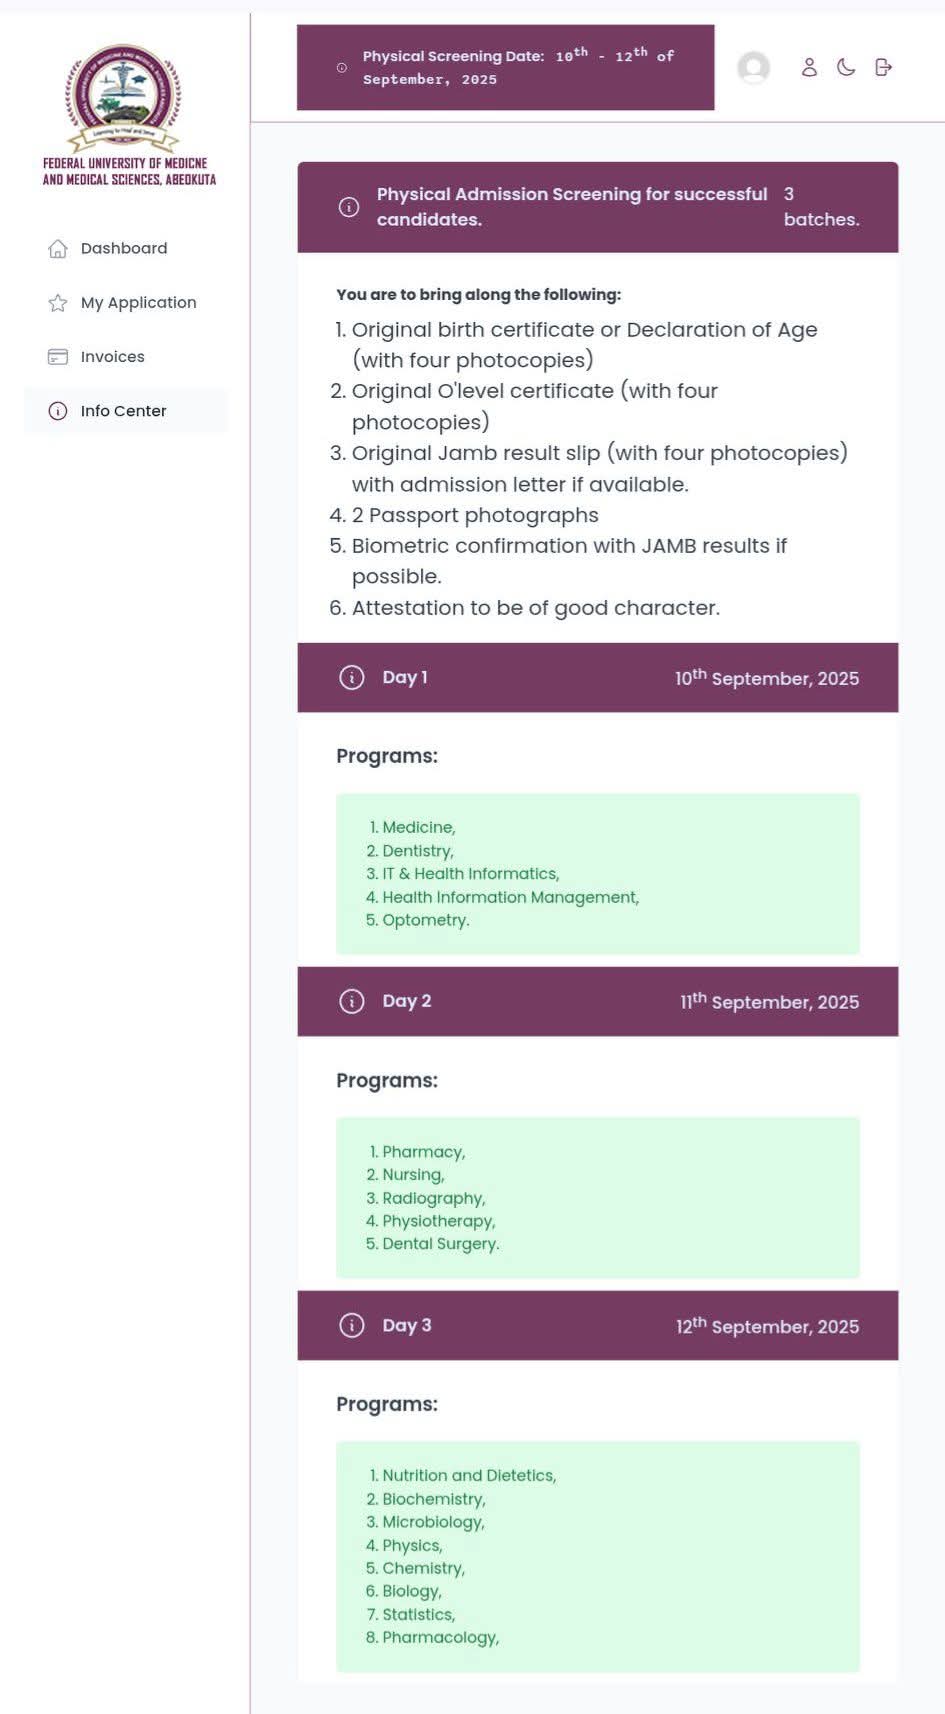This screenshot has height=1714, width=945.
Task: Click info icon in Physical Admission Screening header
Action: point(349,207)
